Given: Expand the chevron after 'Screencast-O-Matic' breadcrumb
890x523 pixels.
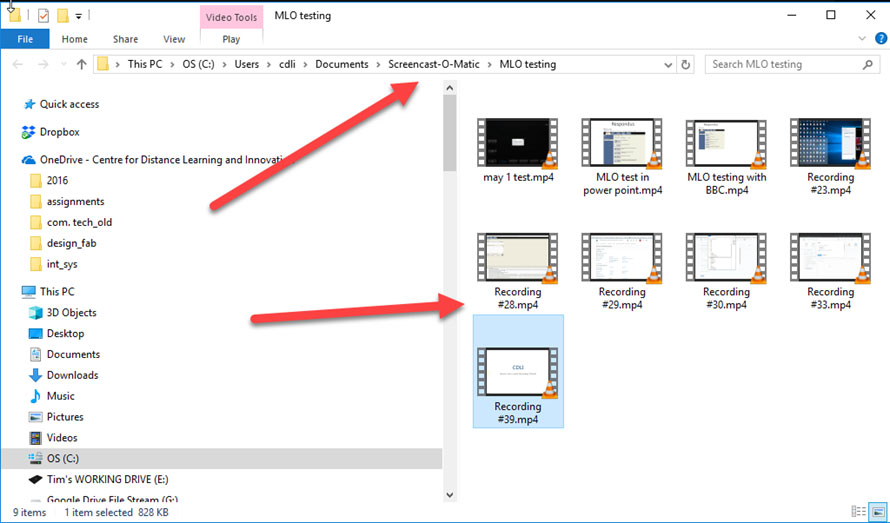Looking at the screenshot, I should 490,64.
